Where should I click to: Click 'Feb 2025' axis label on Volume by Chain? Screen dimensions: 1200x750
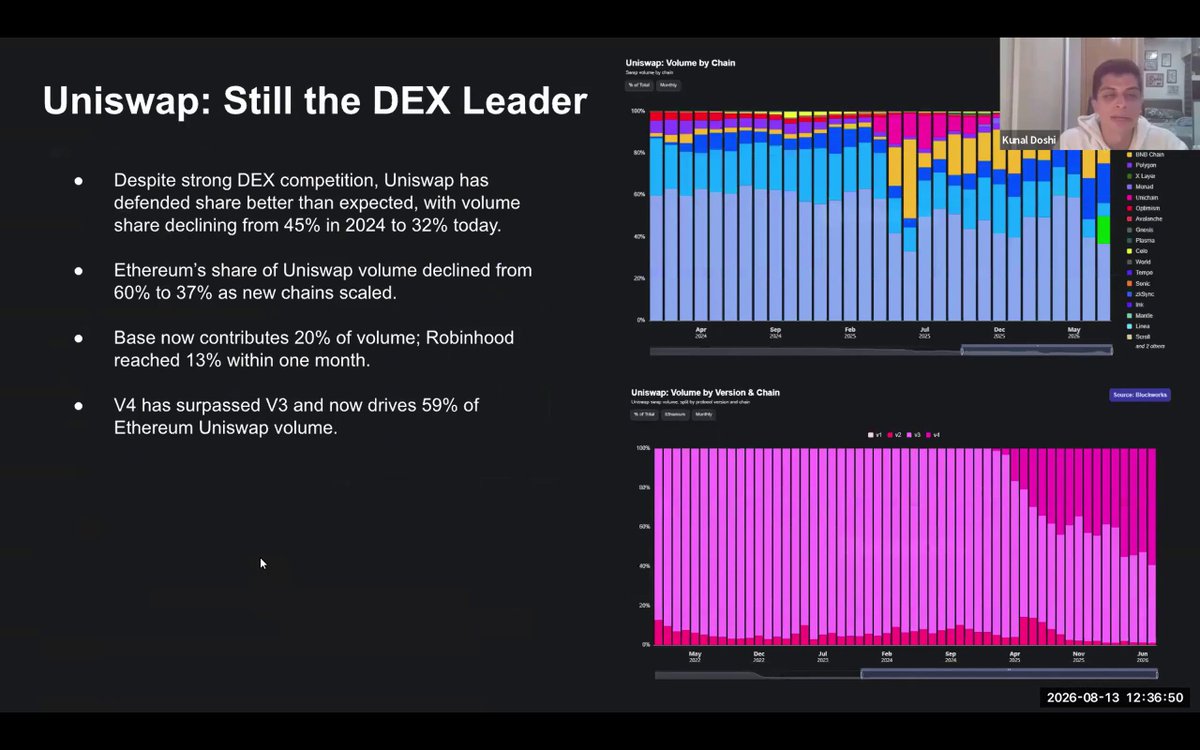pyautogui.click(x=850, y=331)
